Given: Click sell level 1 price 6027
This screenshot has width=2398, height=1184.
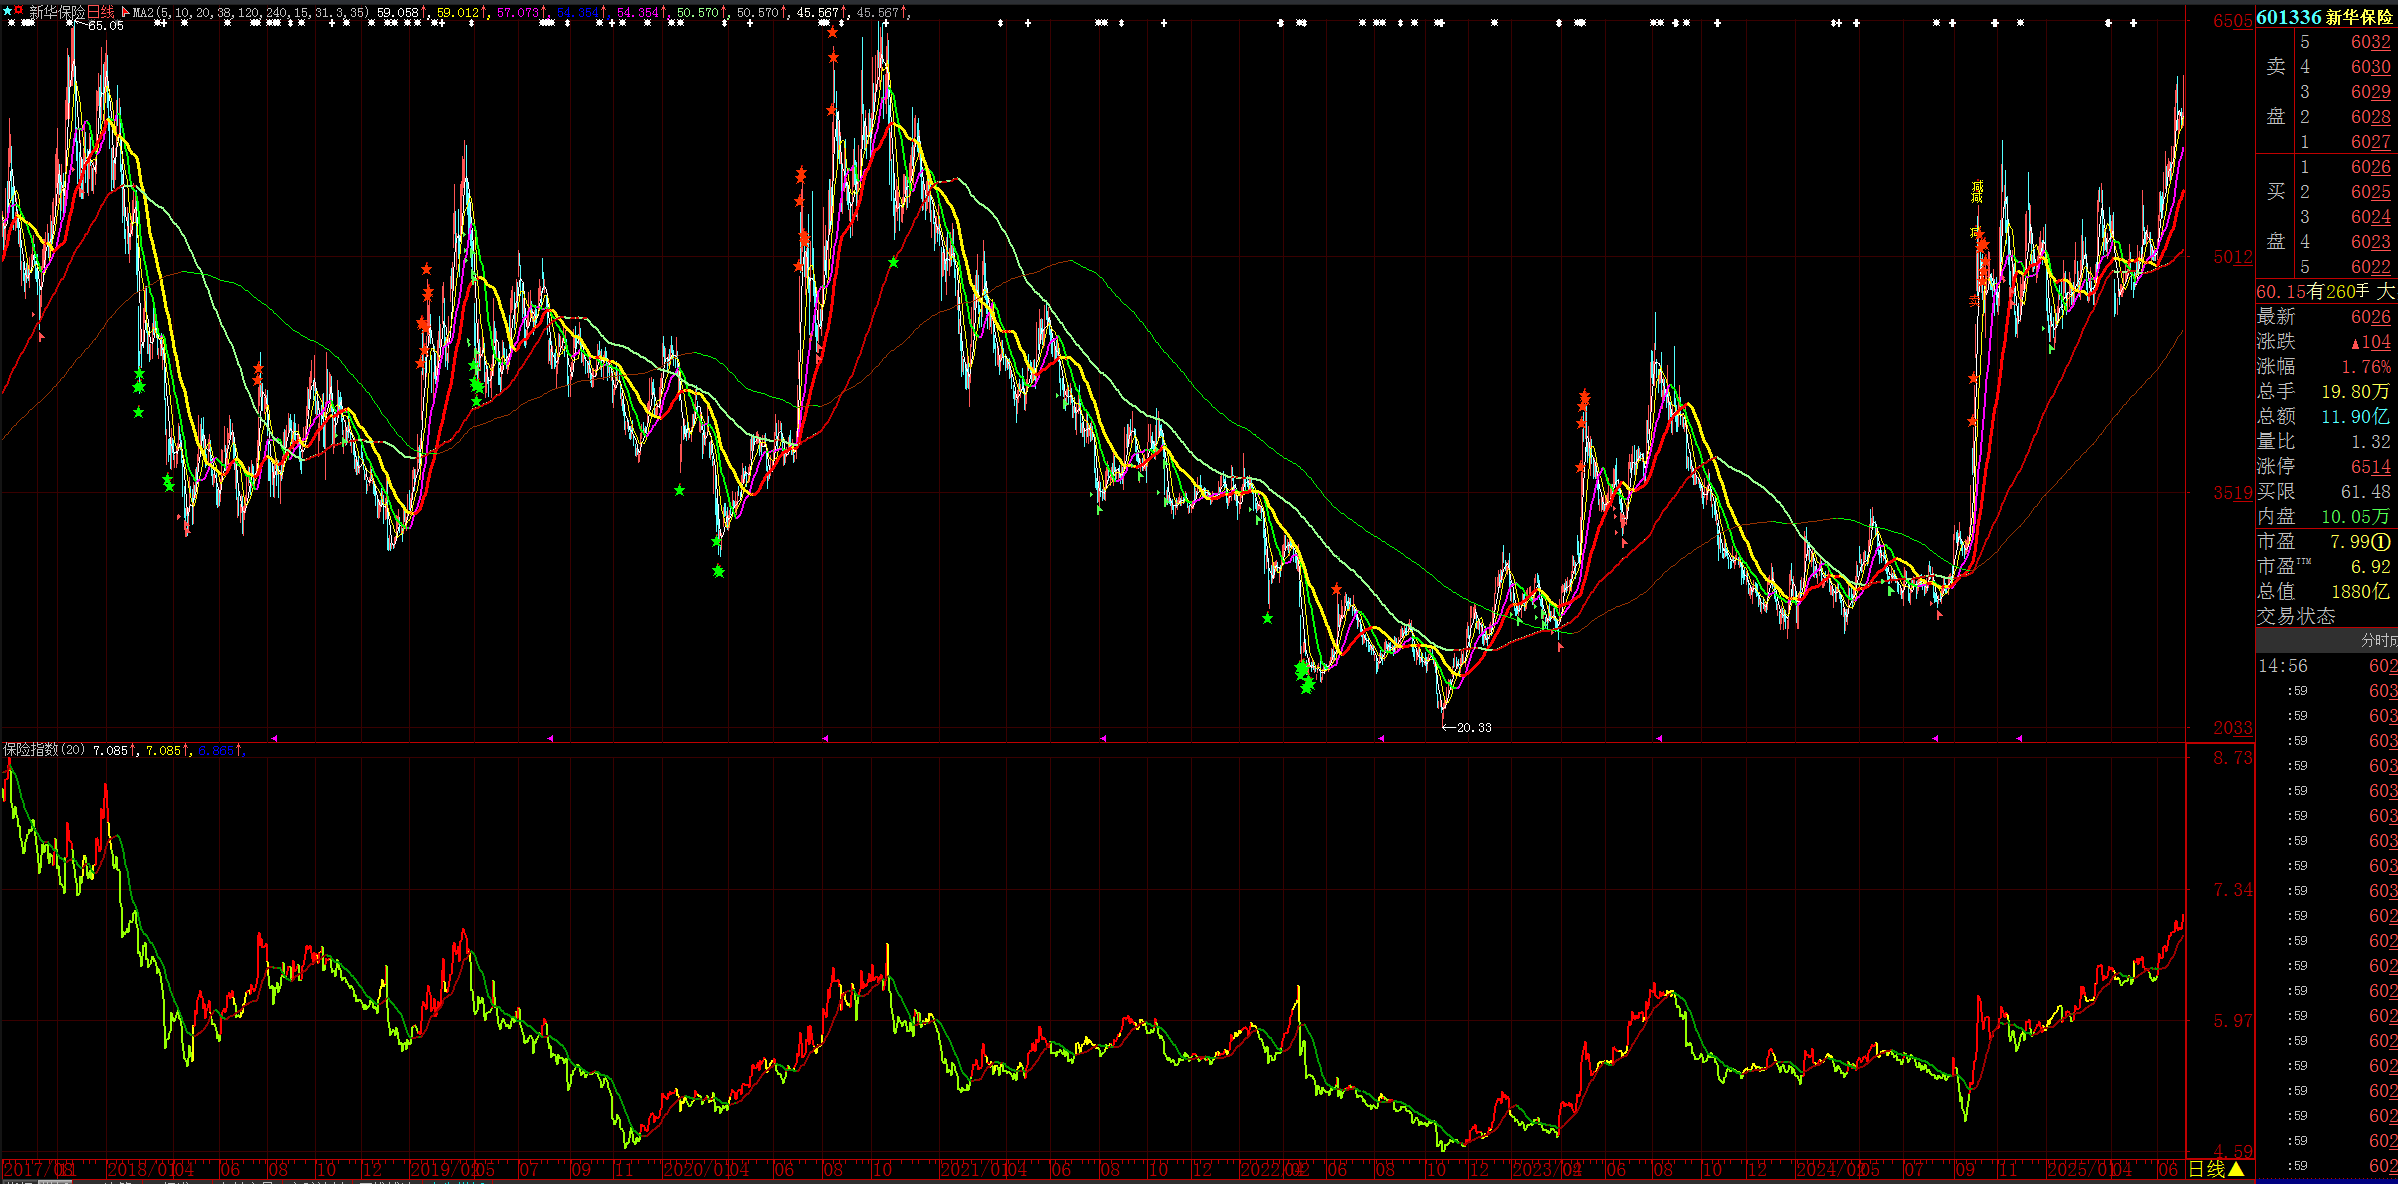Looking at the screenshot, I should click(x=2370, y=142).
